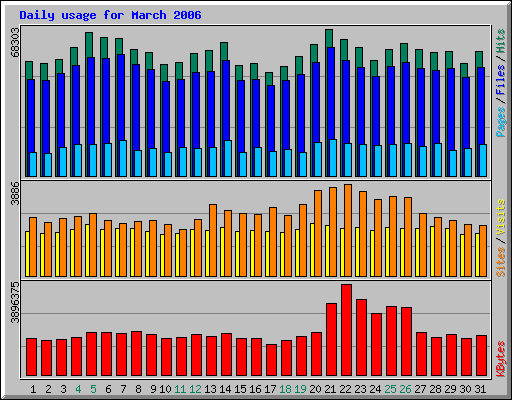Click the 68303 axis value
This screenshot has width=512, height=400.
pyautogui.click(x=15, y=43)
